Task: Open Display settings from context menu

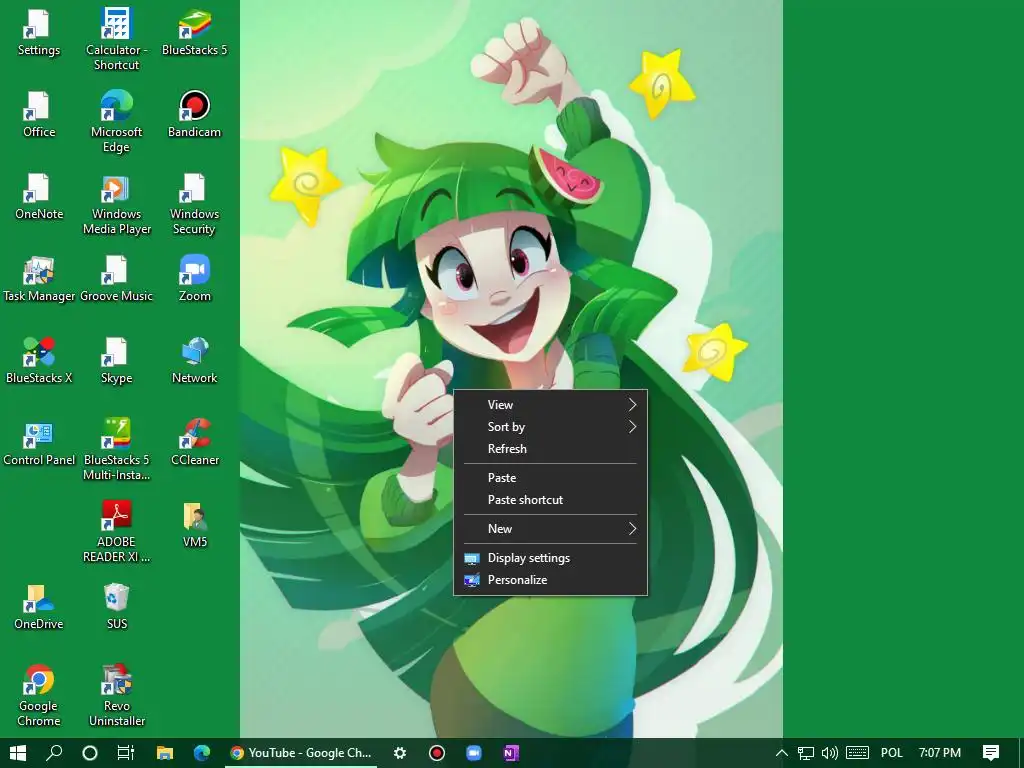Action: 551,558
